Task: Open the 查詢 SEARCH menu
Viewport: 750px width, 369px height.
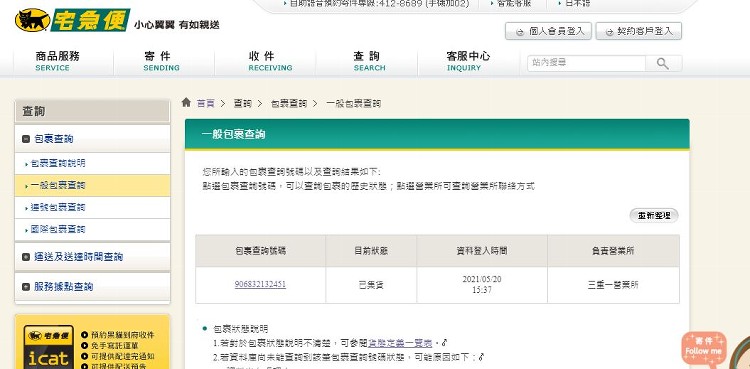Action: 369,61
